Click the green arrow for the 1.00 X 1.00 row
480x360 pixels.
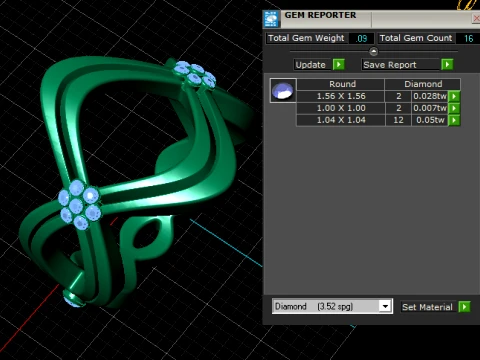pos(454,108)
